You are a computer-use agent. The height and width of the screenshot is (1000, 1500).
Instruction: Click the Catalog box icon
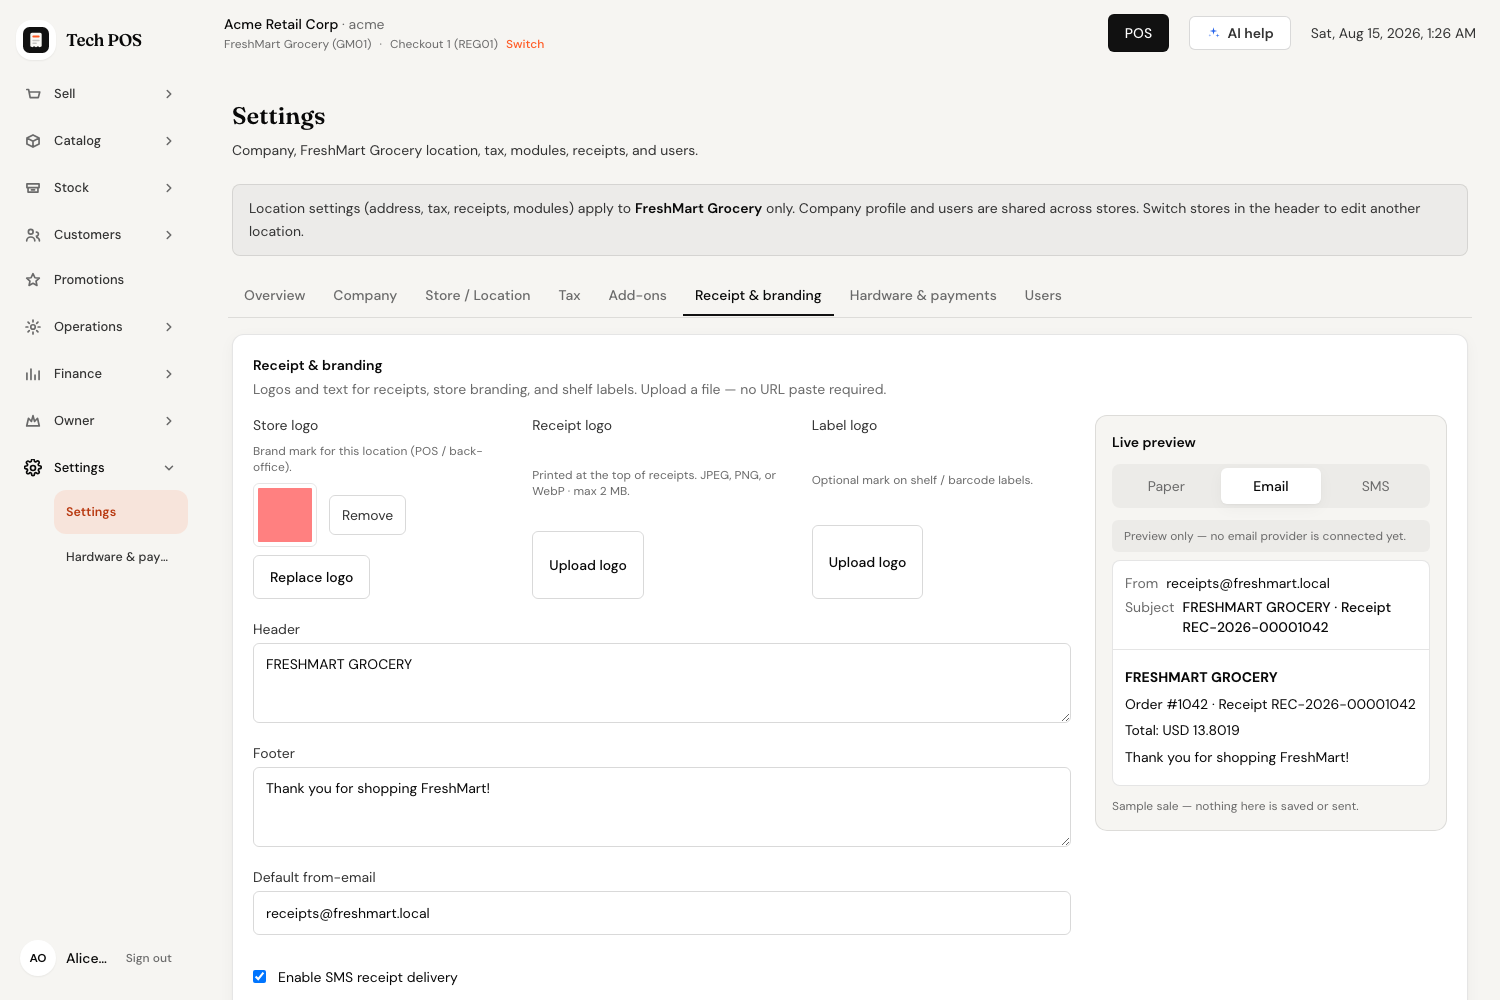[x=33, y=141]
